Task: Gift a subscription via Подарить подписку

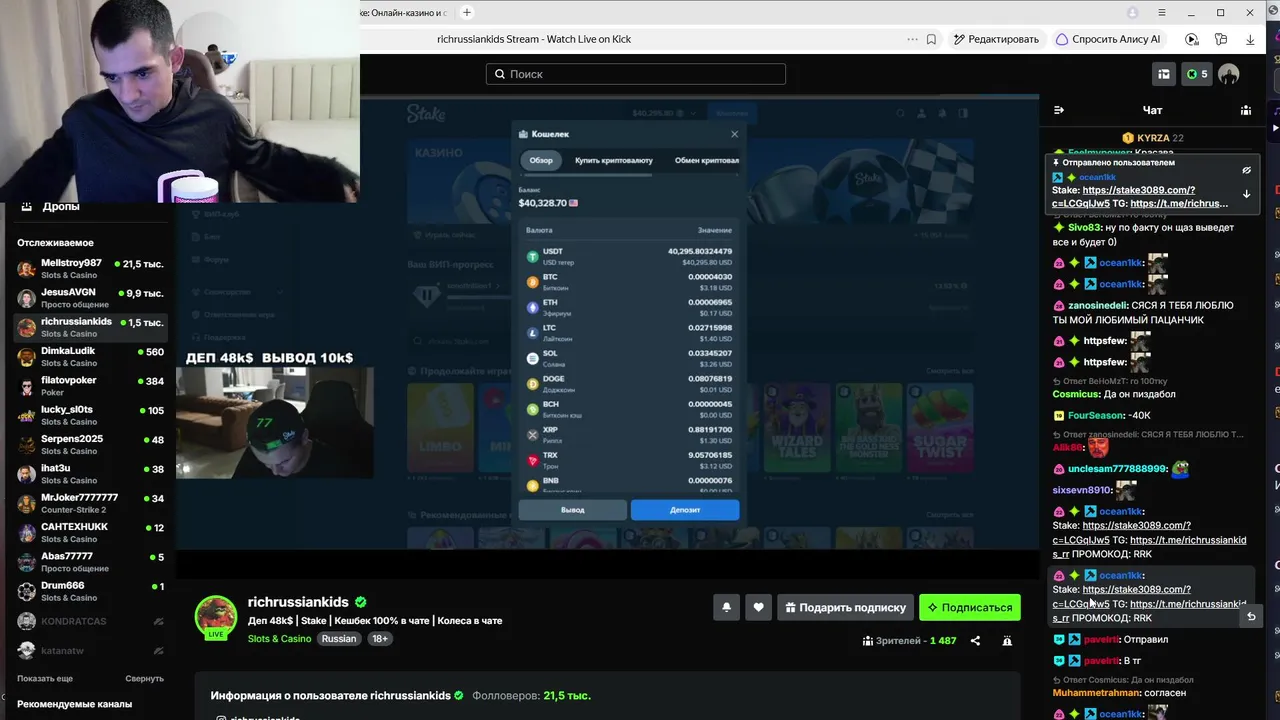Action: [846, 607]
